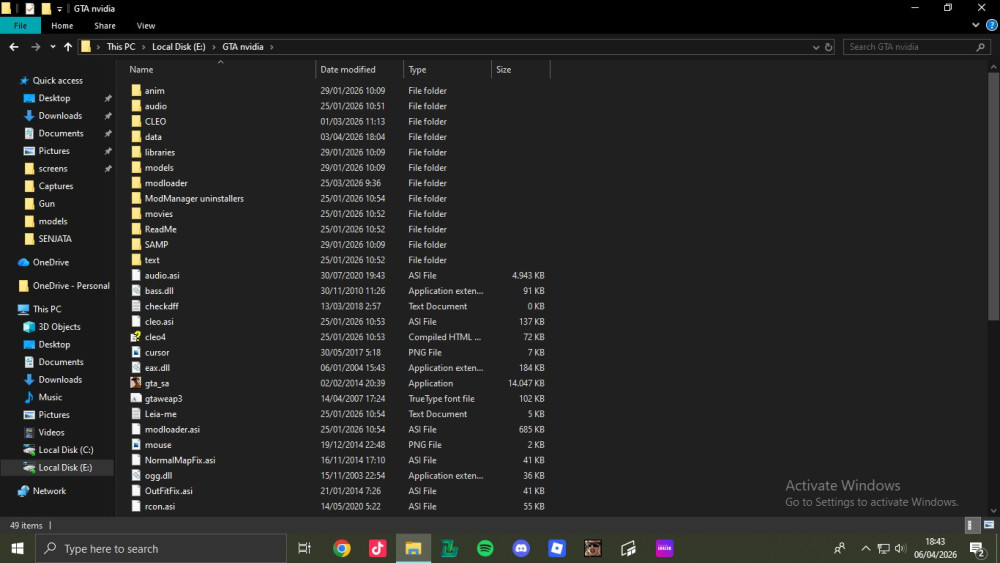Expand the address bar history dropdown
This screenshot has width=1000, height=563.
[816, 47]
